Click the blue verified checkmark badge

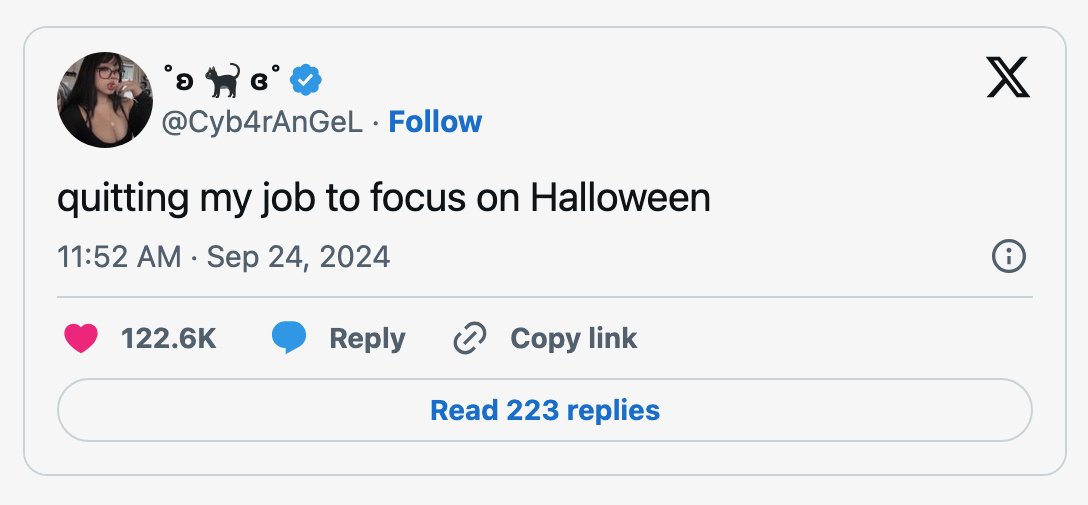pos(305,80)
